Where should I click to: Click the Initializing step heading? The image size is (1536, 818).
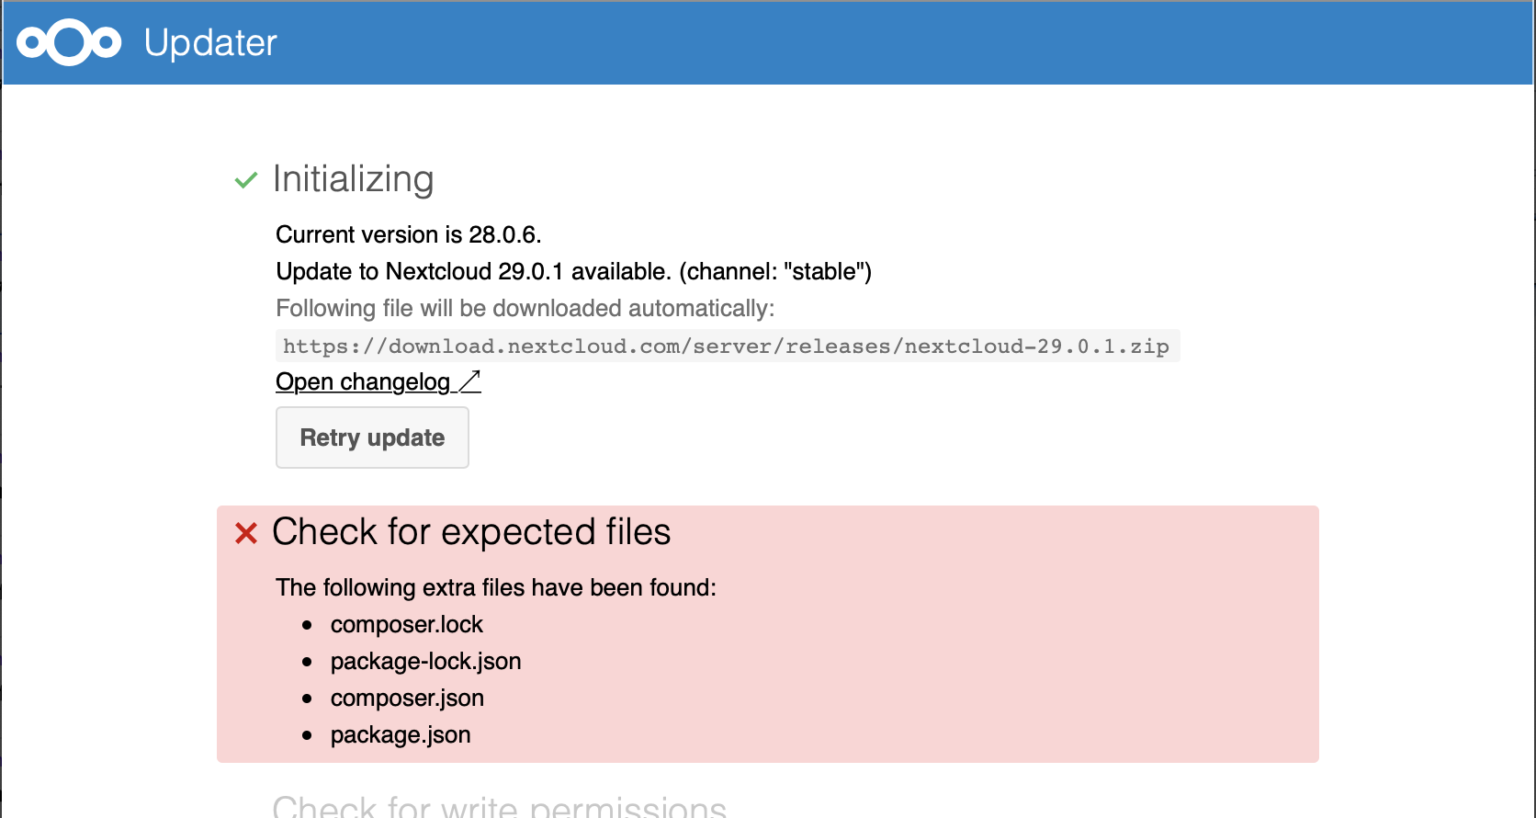pos(353,180)
